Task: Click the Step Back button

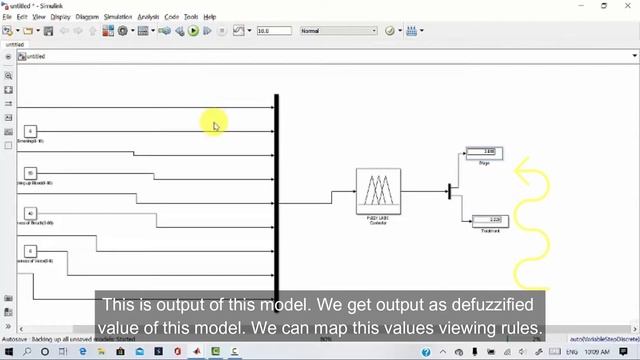Action: pyautogui.click(x=179, y=31)
